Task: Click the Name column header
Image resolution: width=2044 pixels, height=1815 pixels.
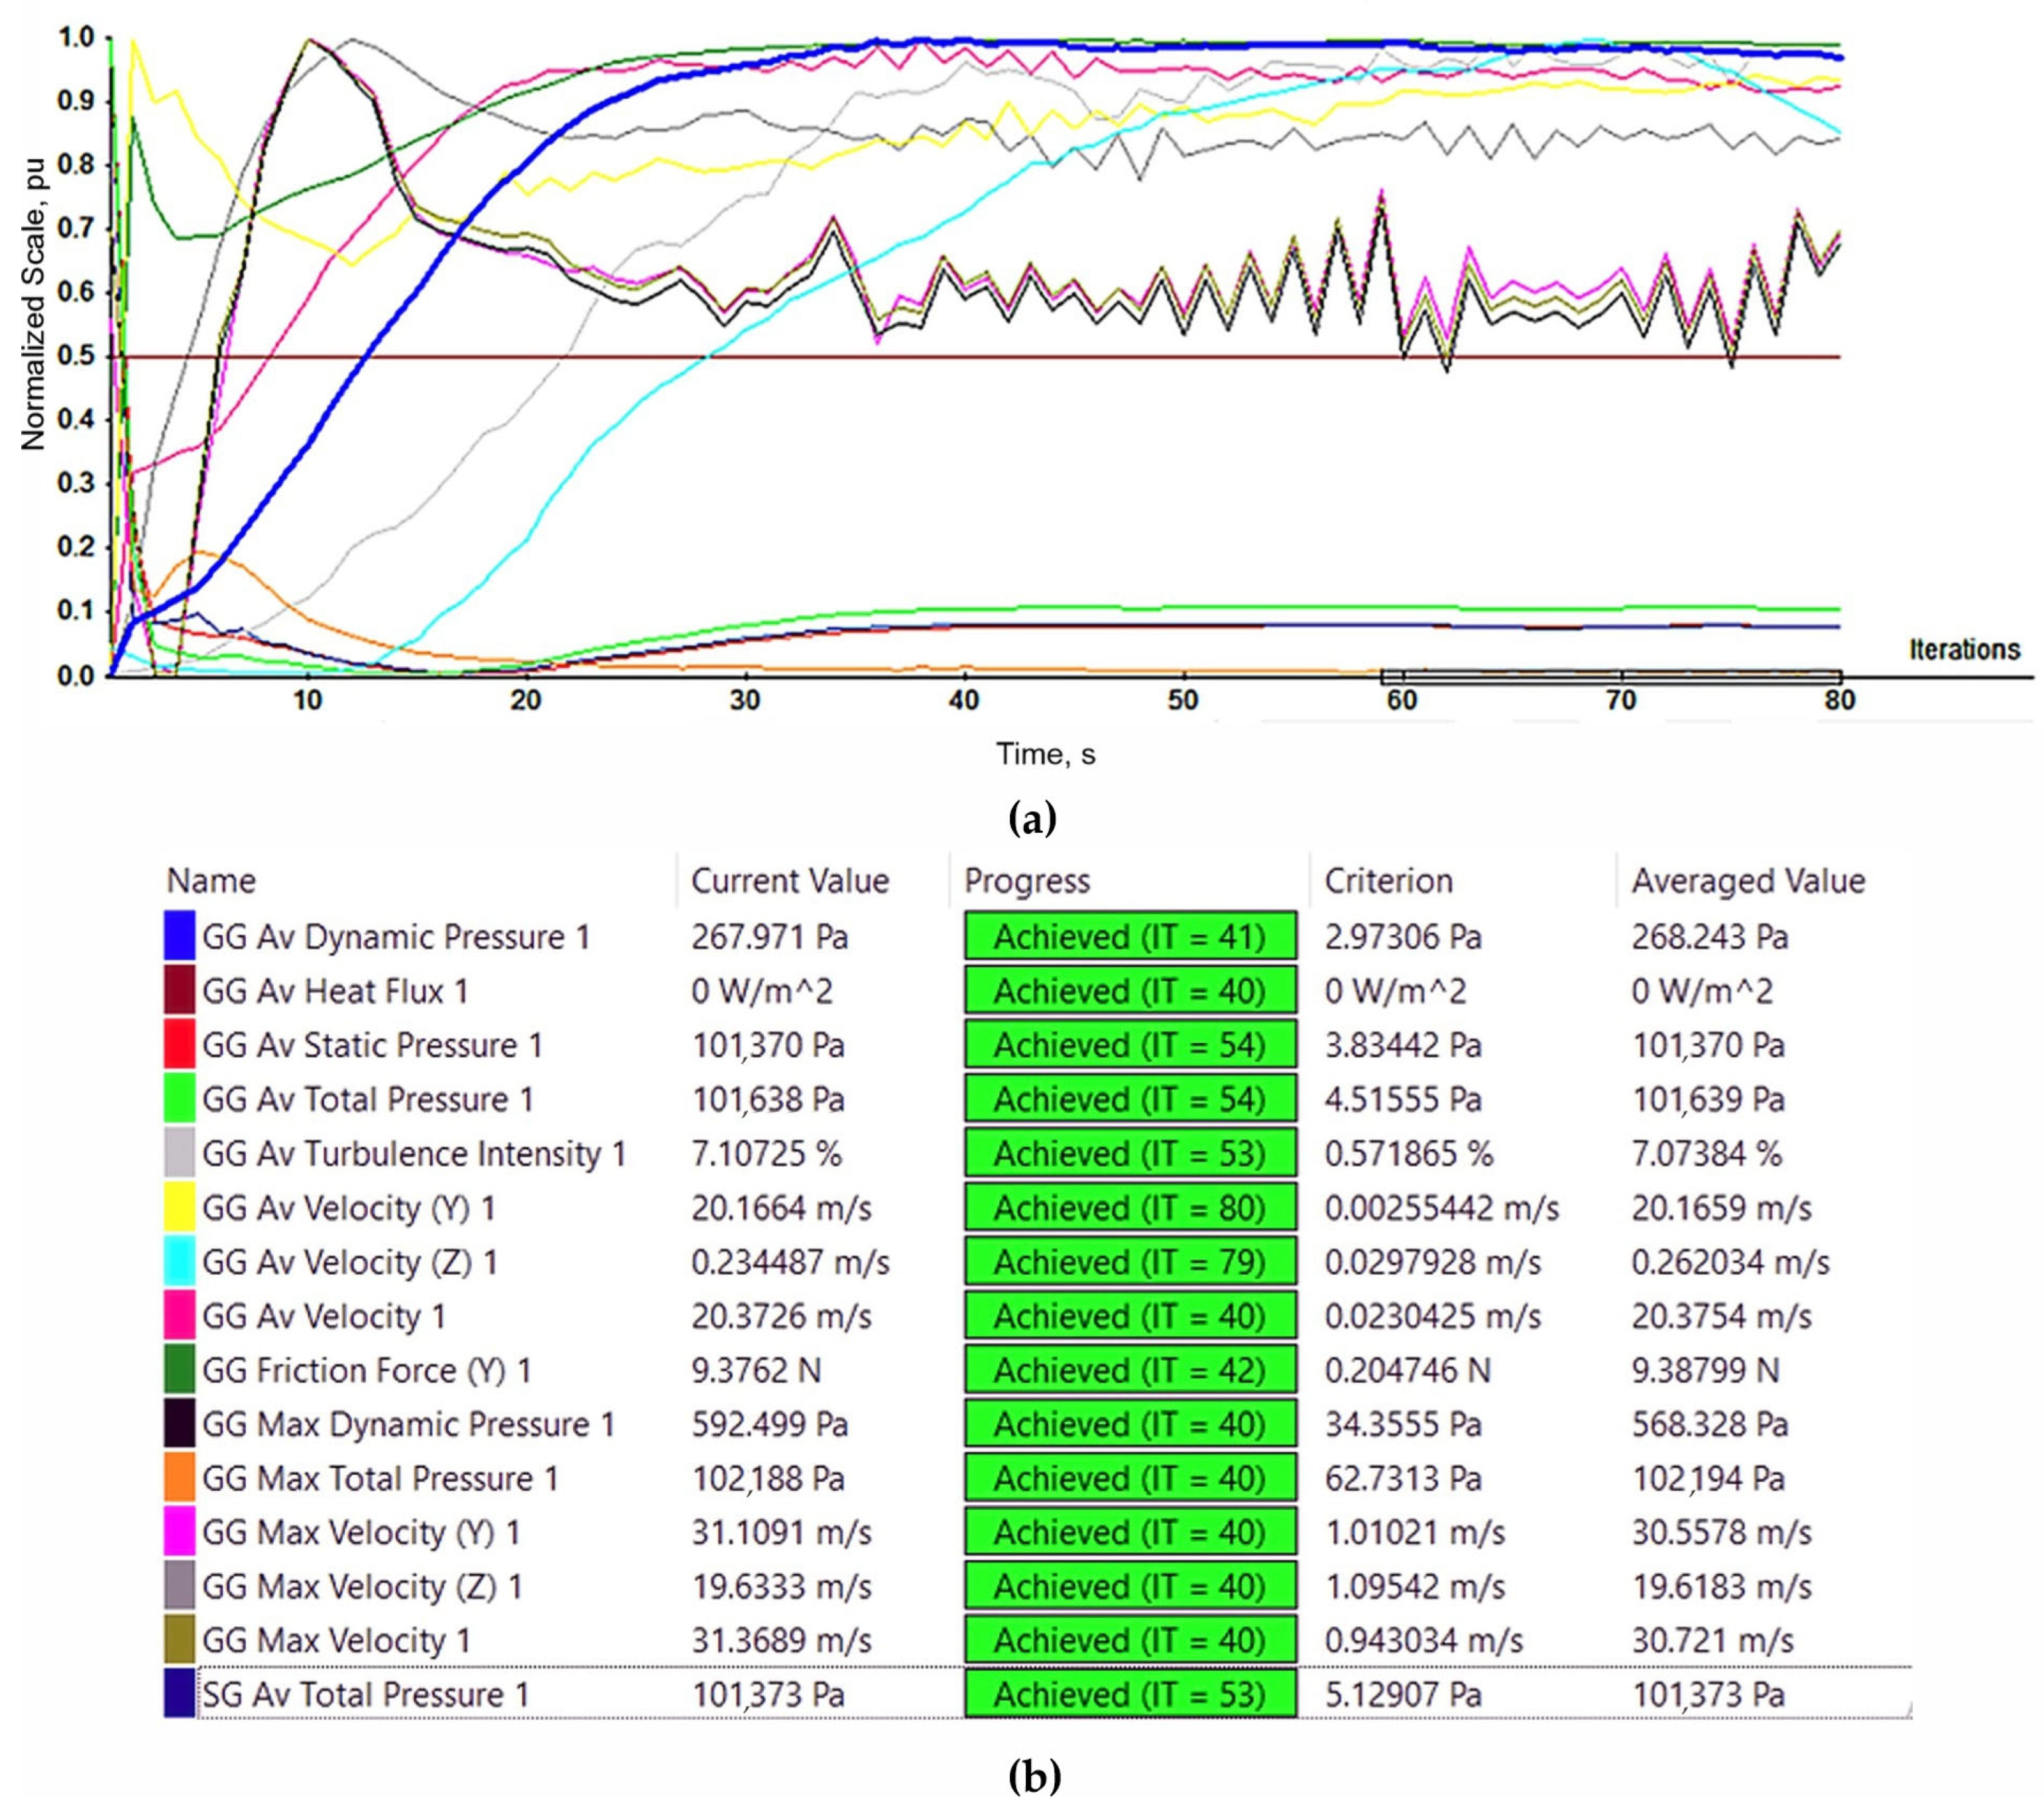Action: (211, 880)
